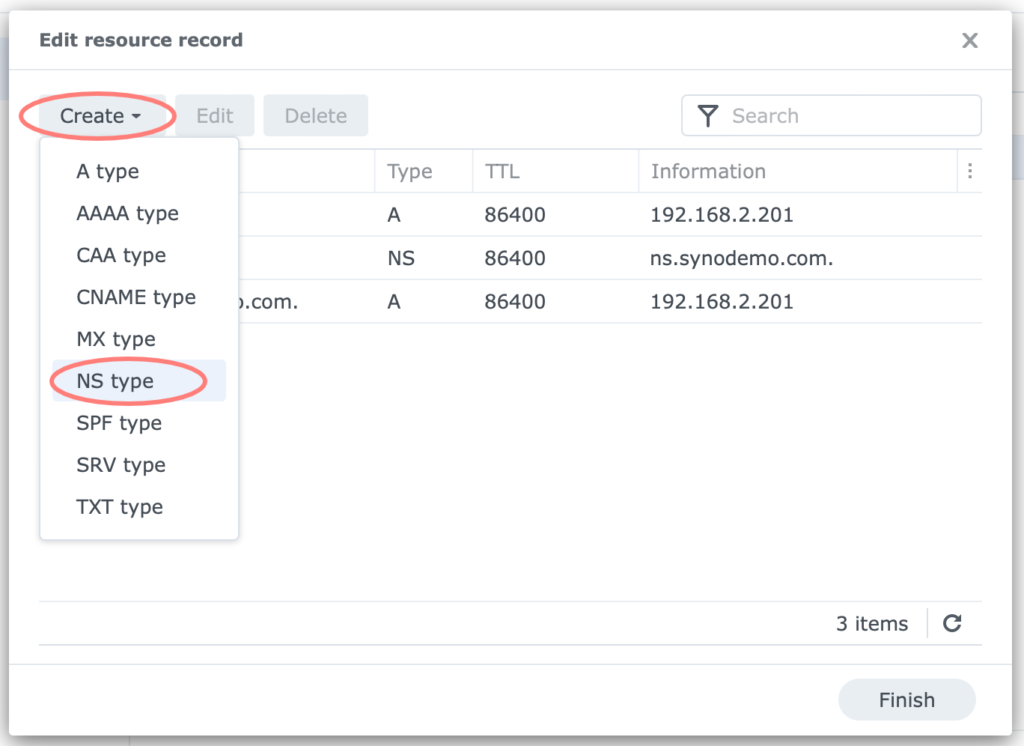The image size is (1024, 746).
Task: Select SPF type to create an SPF record
Action: [119, 423]
